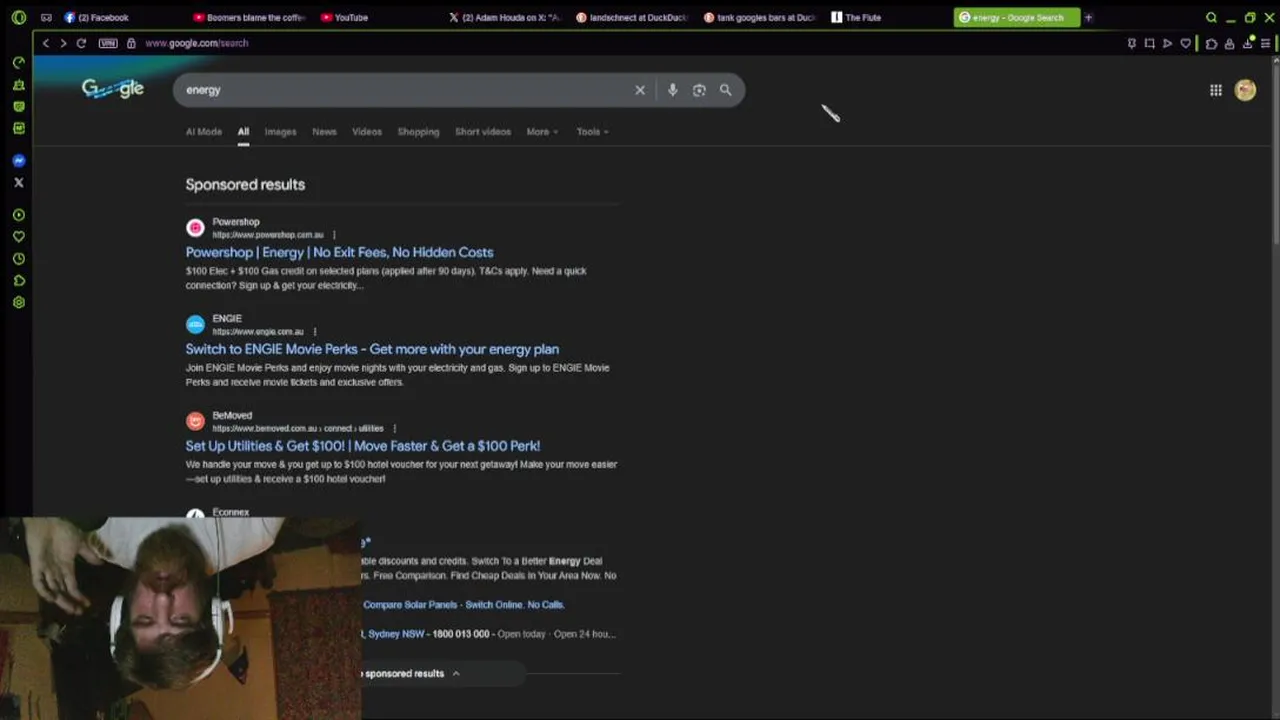Open Messenger in sidebar

pyautogui.click(x=18, y=160)
